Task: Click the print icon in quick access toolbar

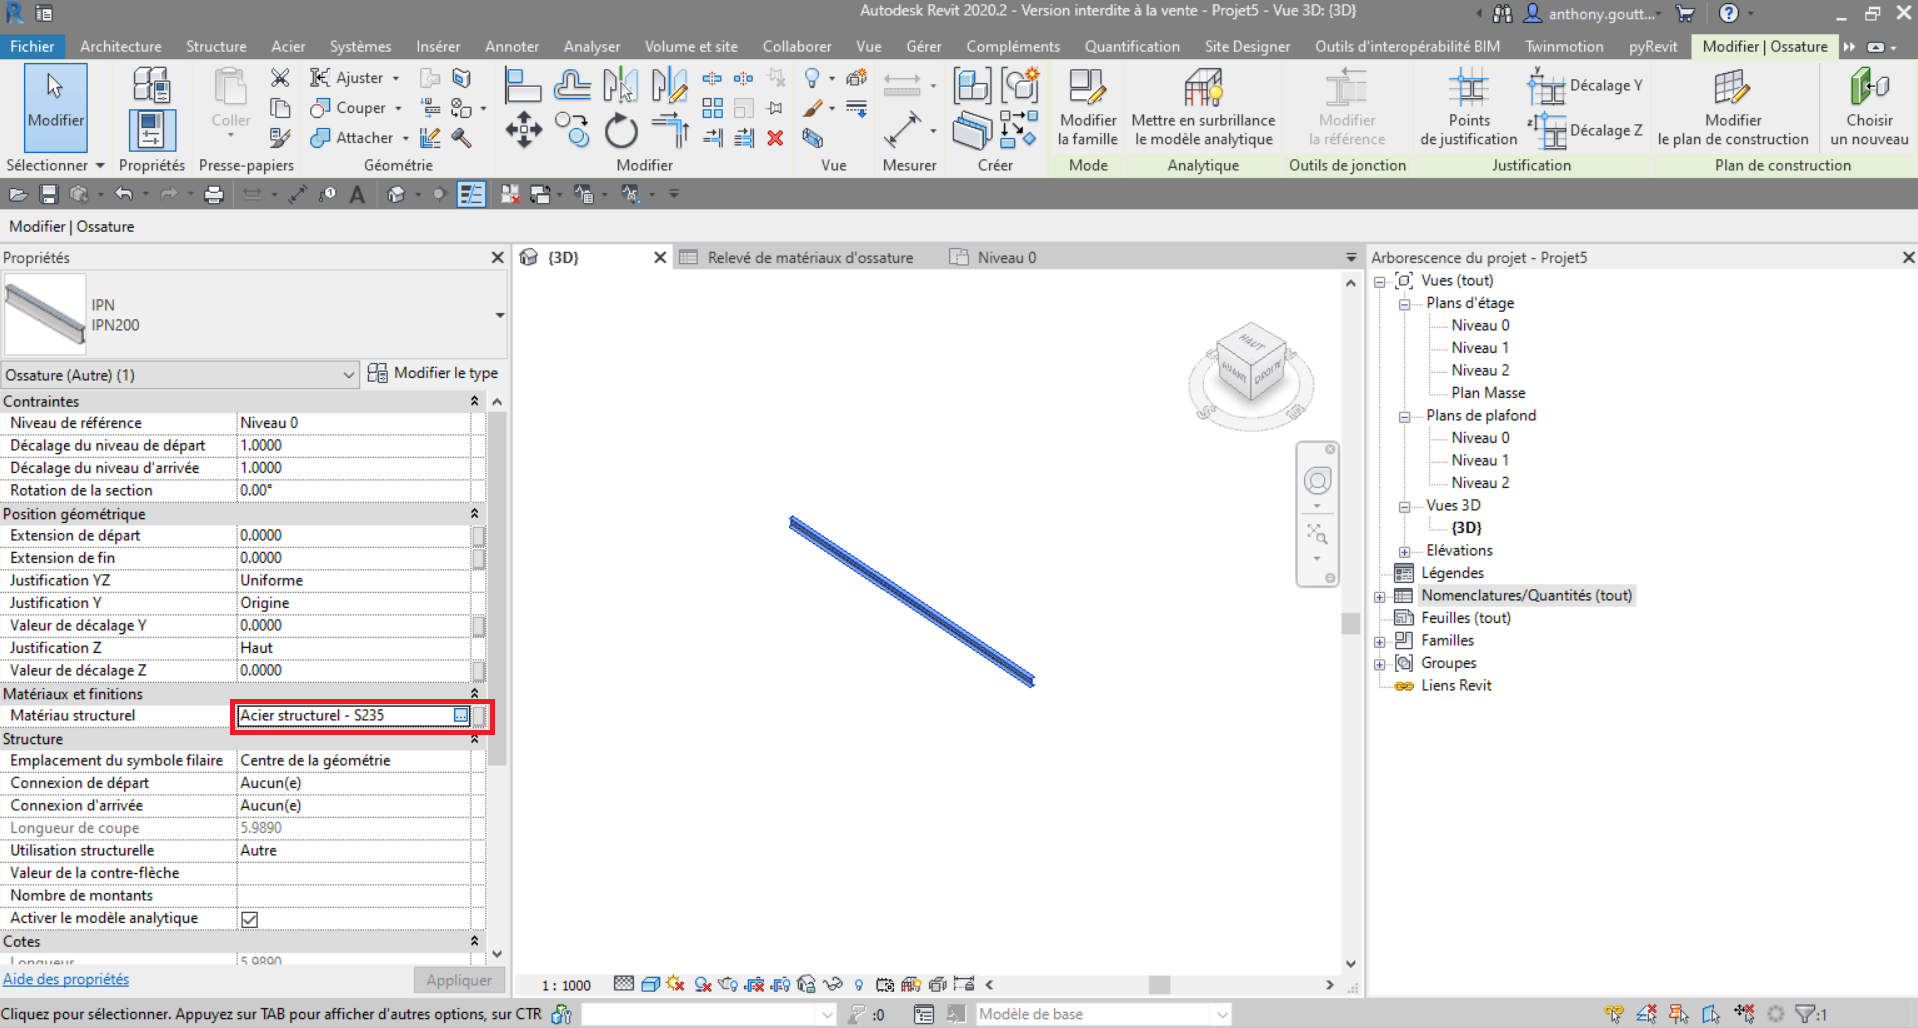Action: [x=213, y=195]
